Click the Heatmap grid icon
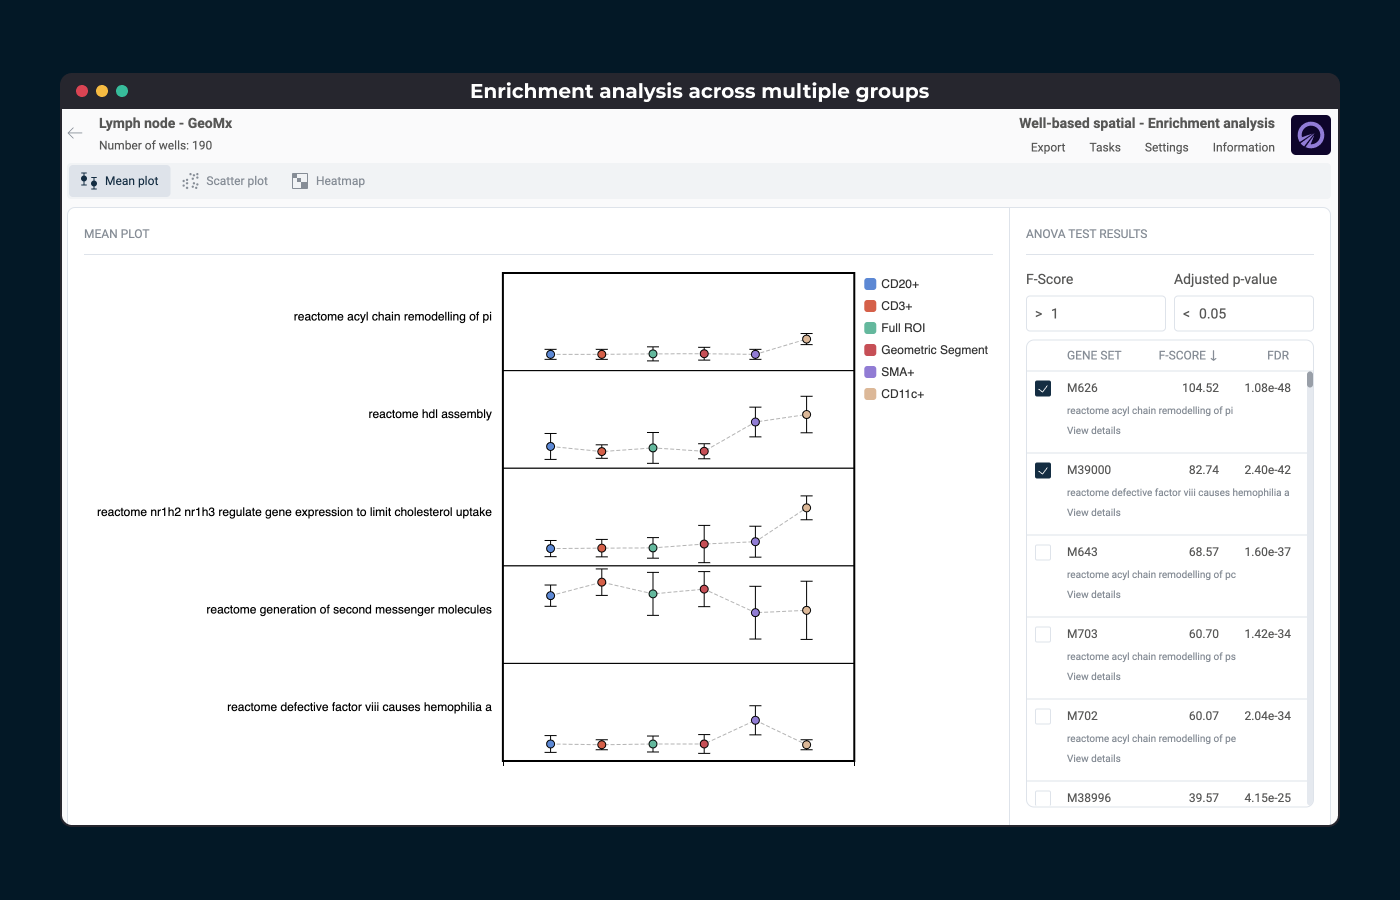This screenshot has height=900, width=1400. [300, 181]
